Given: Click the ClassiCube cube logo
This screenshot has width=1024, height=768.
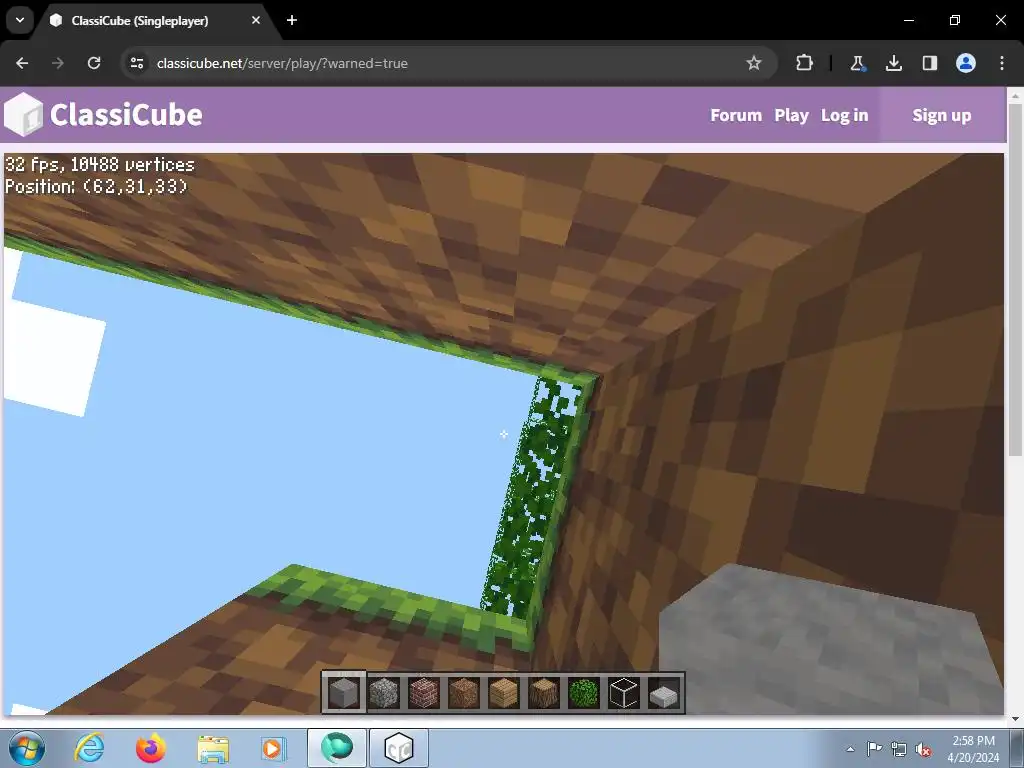Looking at the screenshot, I should [x=24, y=115].
